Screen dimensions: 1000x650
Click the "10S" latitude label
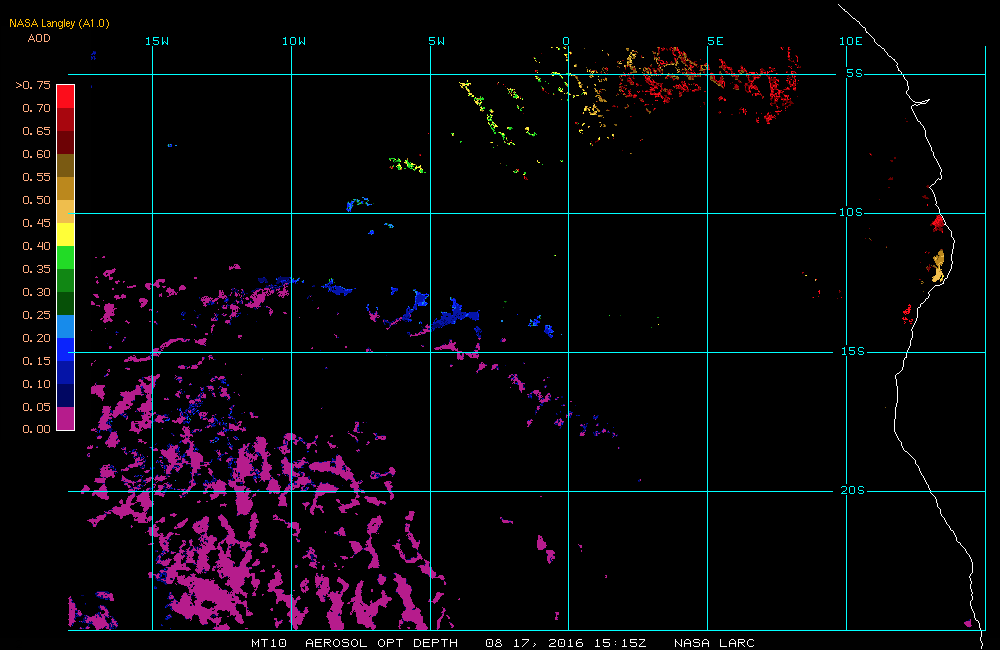[x=851, y=212]
